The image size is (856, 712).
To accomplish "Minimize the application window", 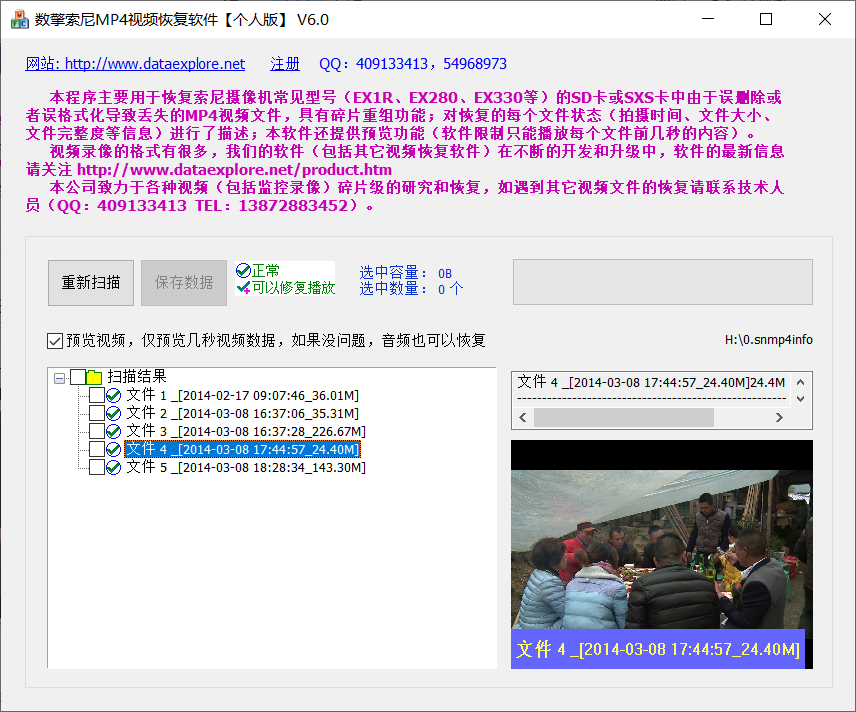I will [x=708, y=19].
